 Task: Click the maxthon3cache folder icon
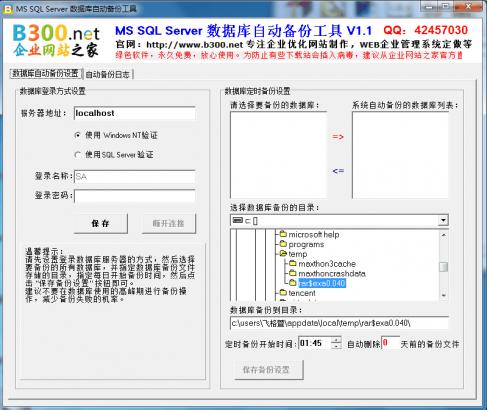293,263
